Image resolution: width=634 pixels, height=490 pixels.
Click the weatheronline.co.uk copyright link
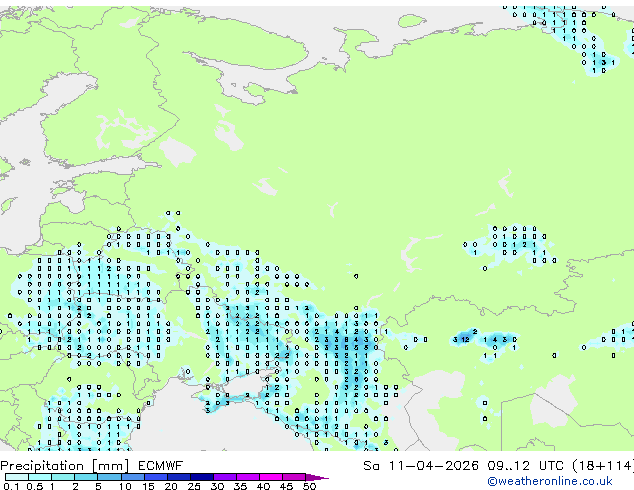pos(549,481)
